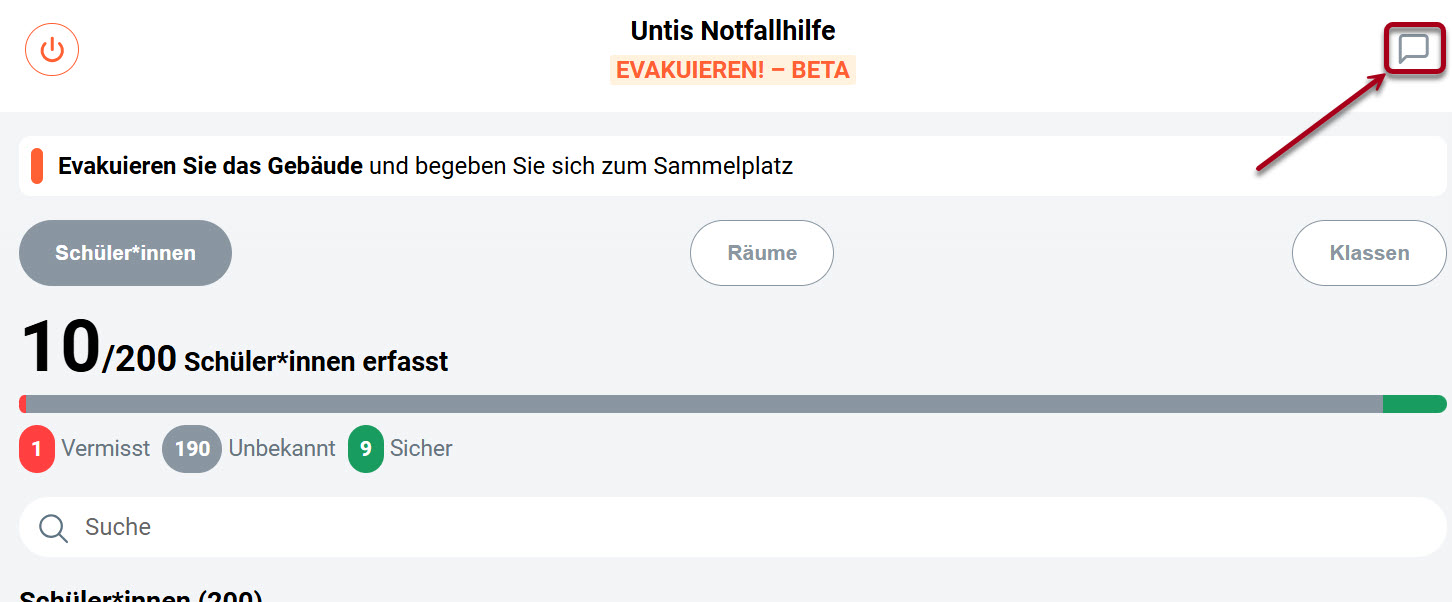This screenshot has width=1452, height=602.
Task: Click the green section of the progress bar
Action: 1415,404
